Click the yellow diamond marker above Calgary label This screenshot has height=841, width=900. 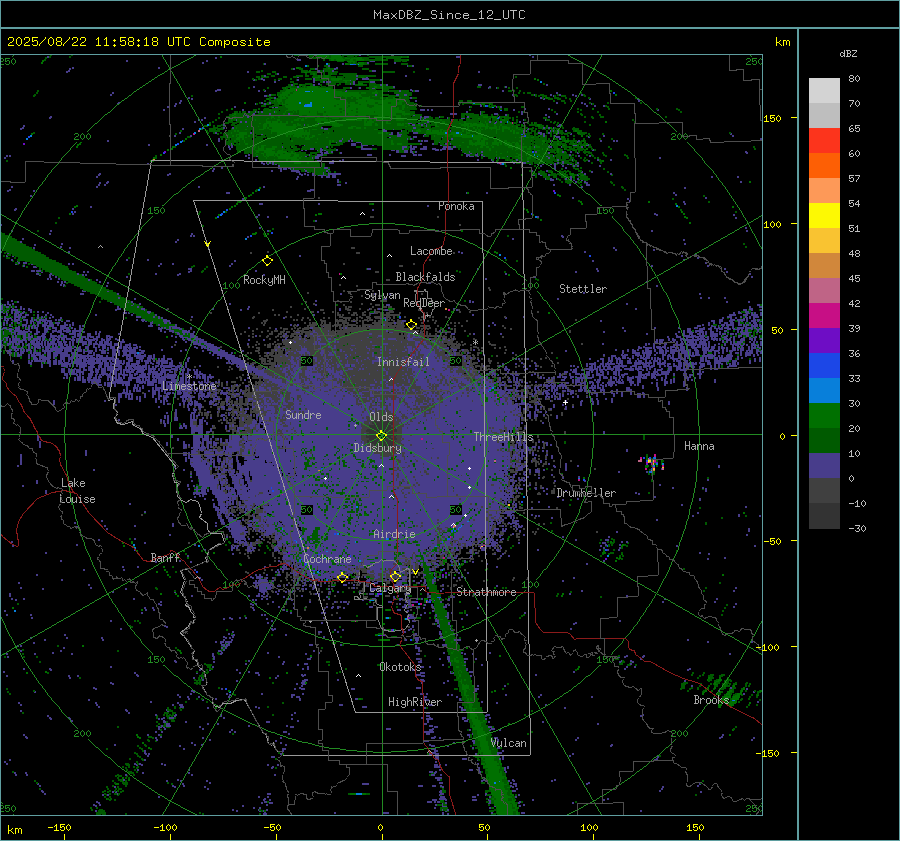point(395,576)
